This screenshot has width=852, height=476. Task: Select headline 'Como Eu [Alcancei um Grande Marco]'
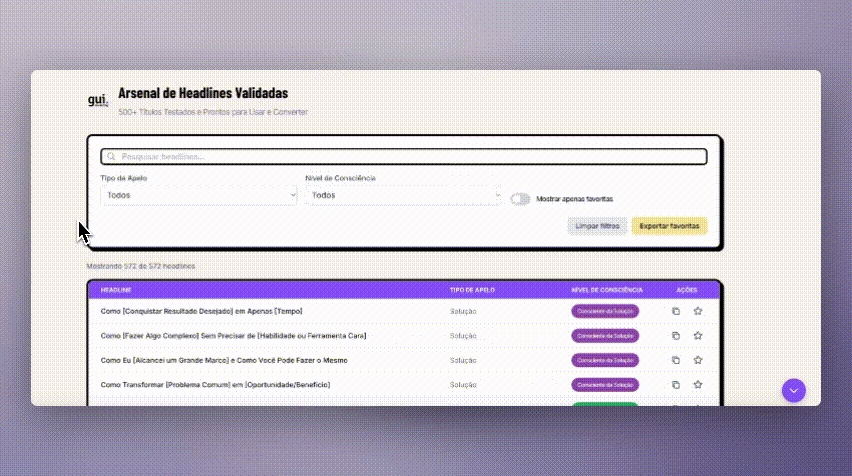click(224, 360)
